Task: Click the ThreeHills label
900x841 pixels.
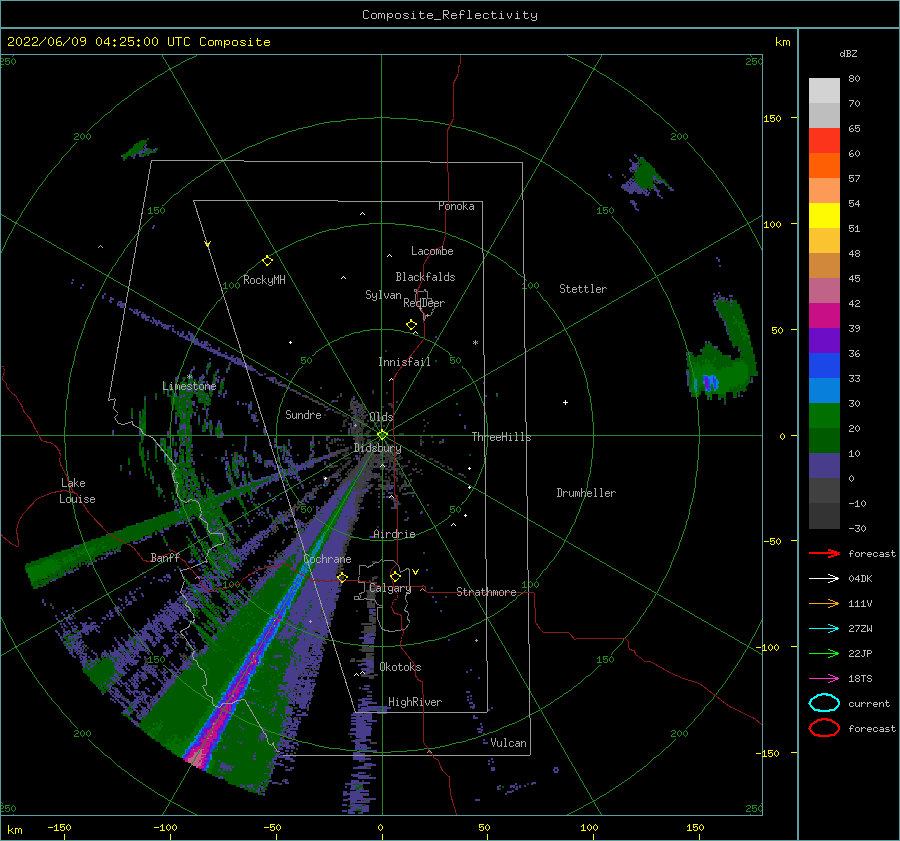Action: [x=501, y=437]
